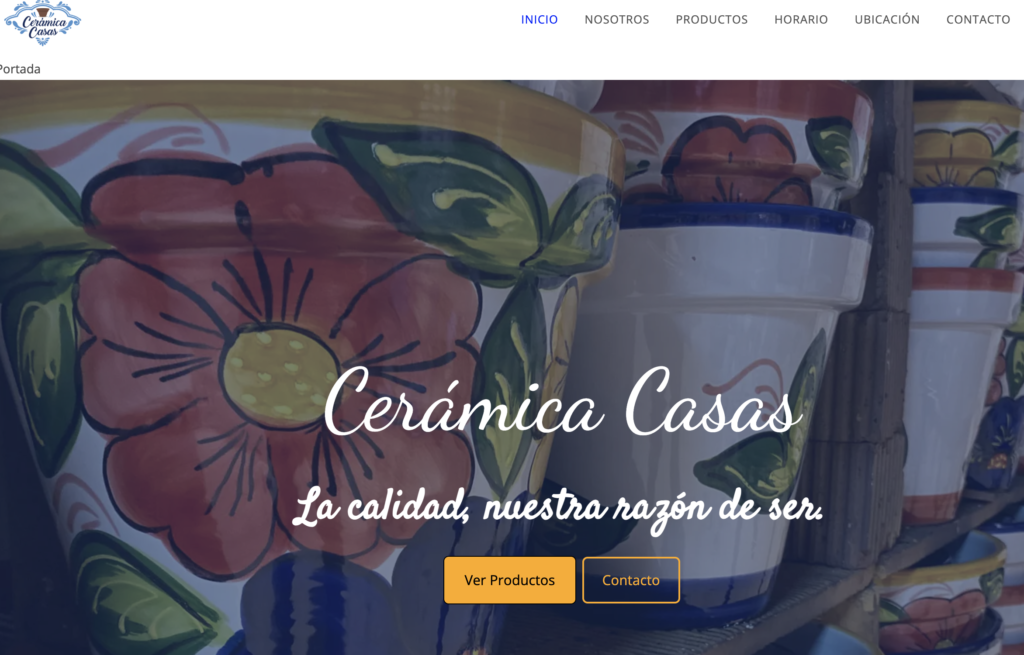
Task: Open the PRODUCTOS menu link
Action: pyautogui.click(x=711, y=20)
